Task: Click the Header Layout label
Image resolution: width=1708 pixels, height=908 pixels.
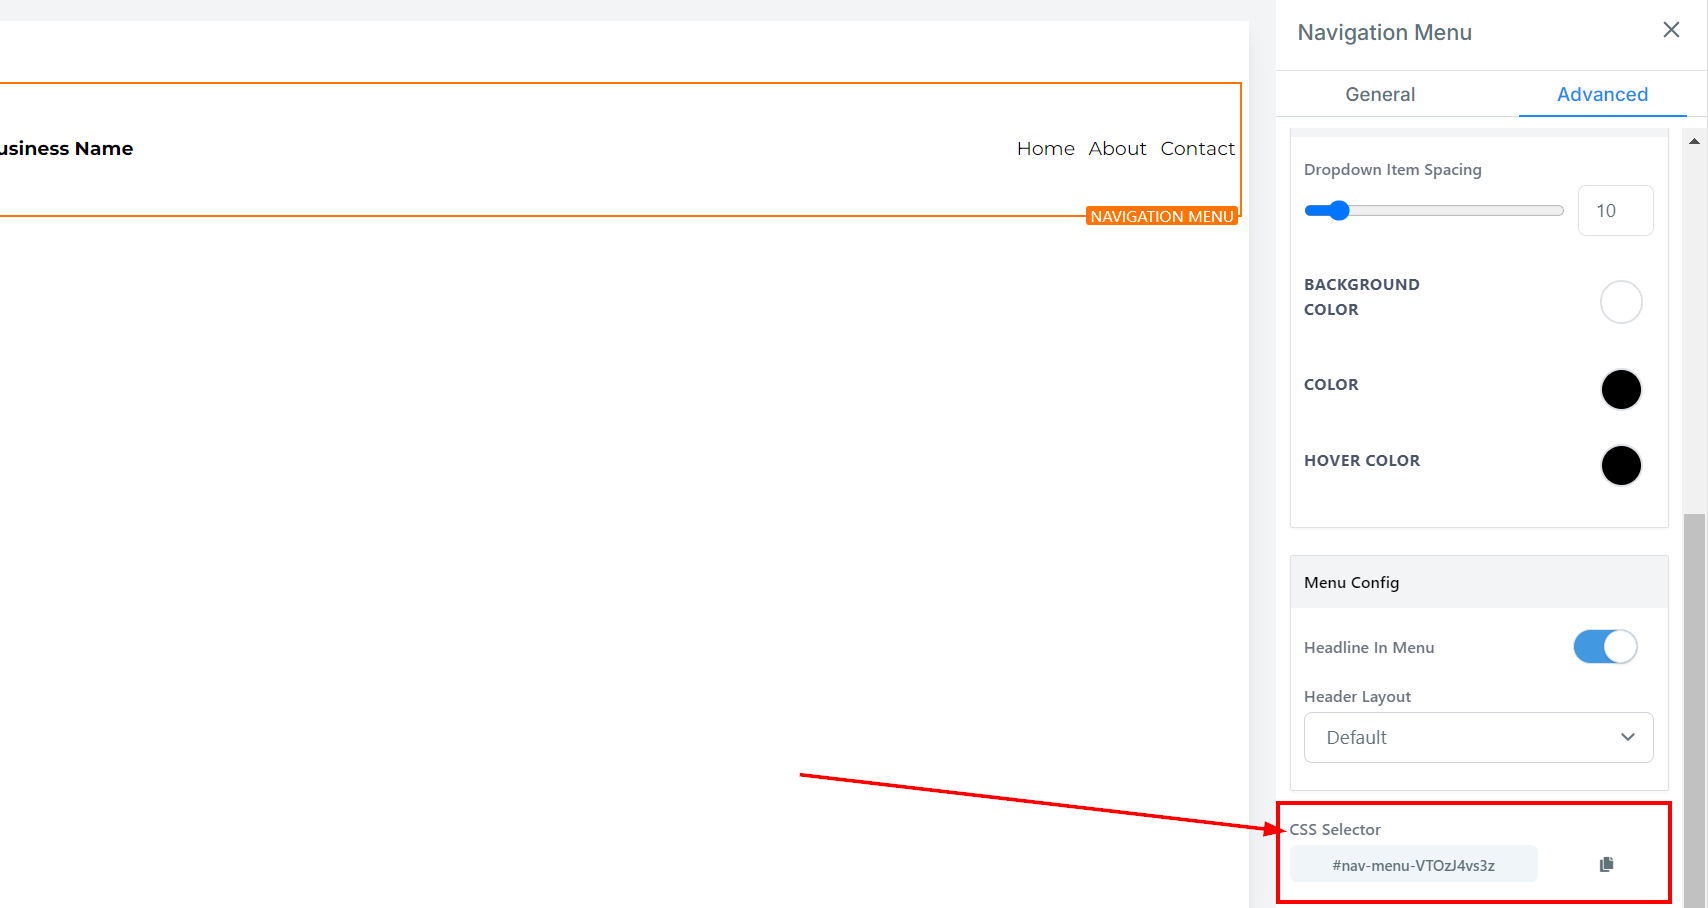Action: coord(1357,696)
